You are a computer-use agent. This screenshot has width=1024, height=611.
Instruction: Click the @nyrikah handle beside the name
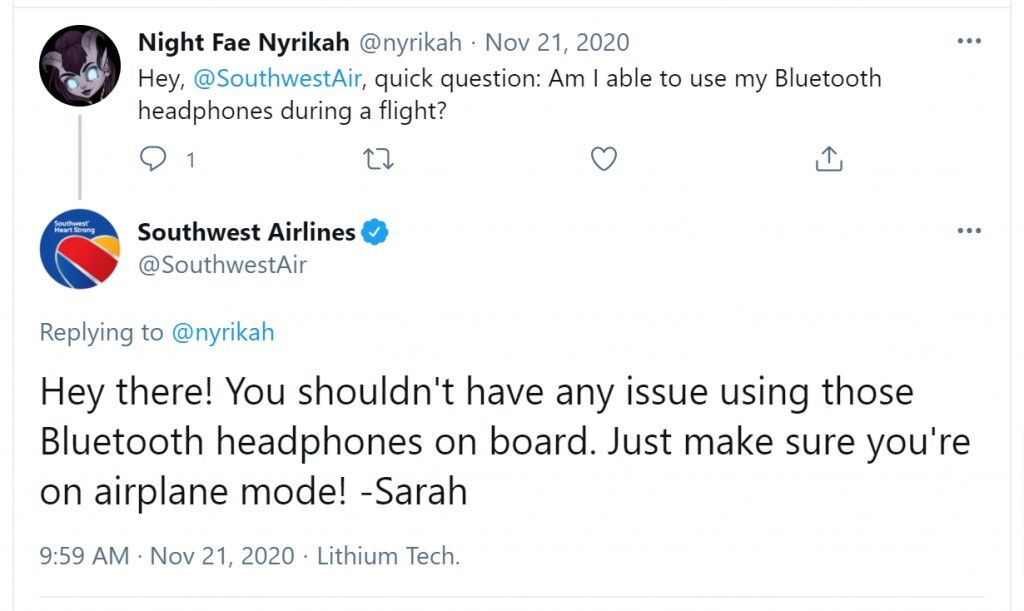(x=410, y=42)
